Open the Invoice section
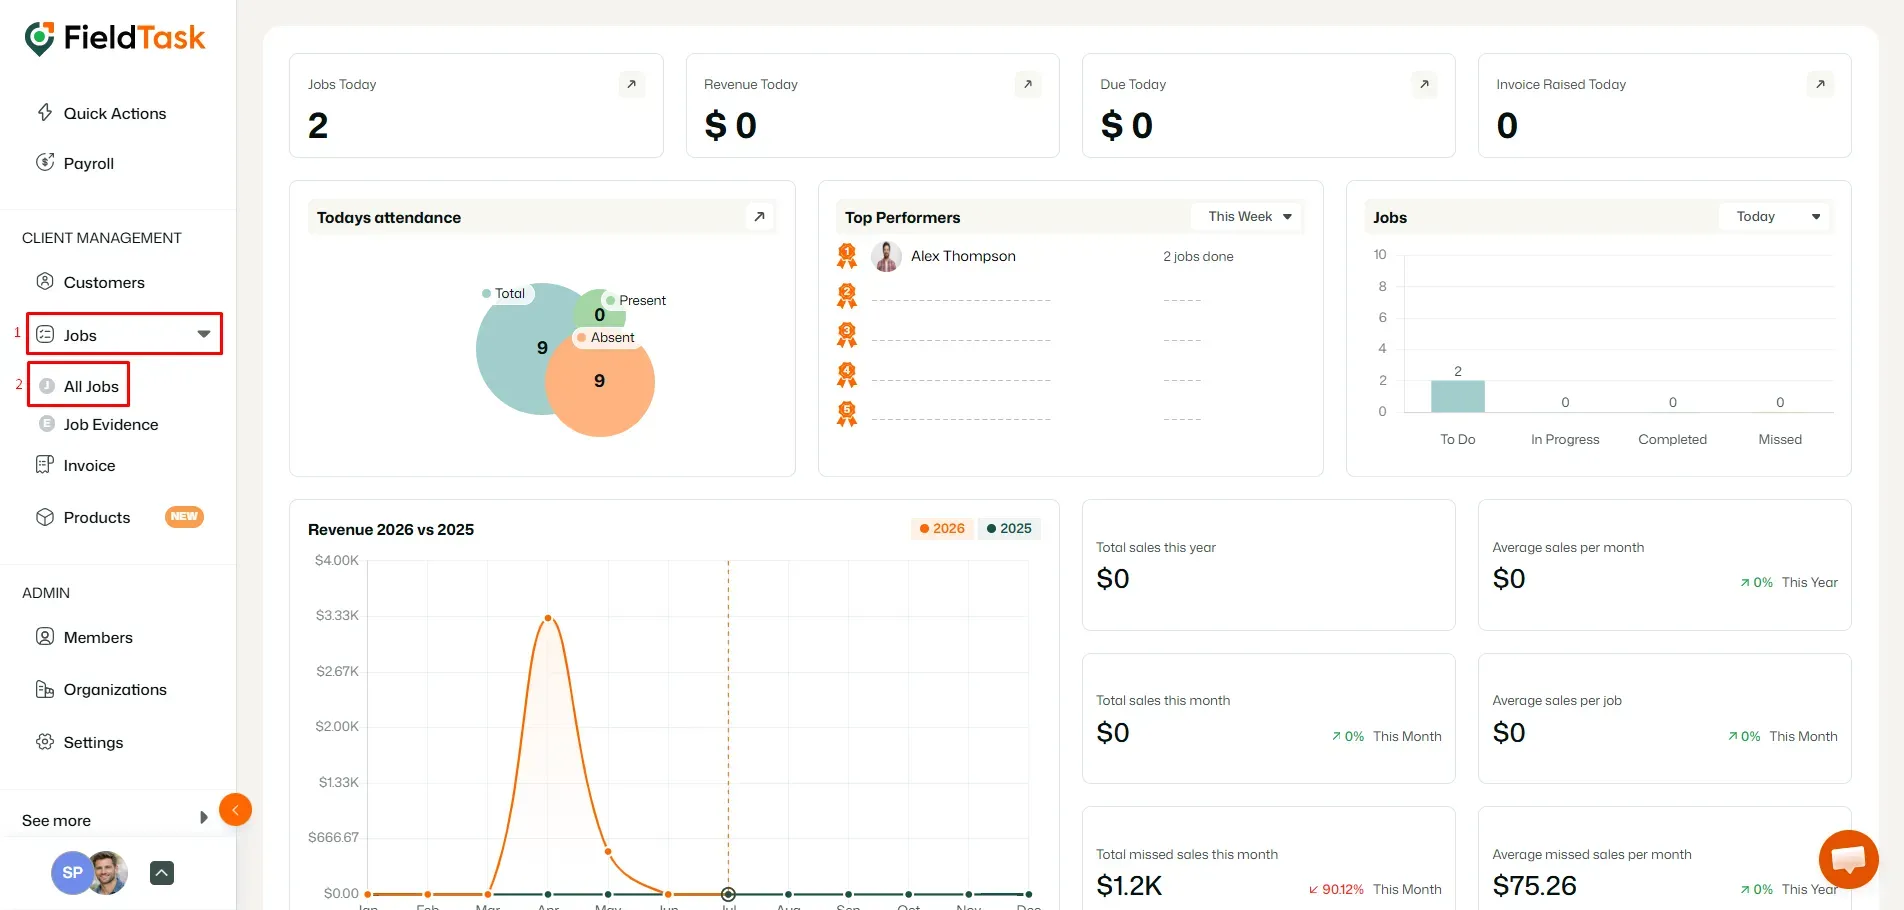Image resolution: width=1904 pixels, height=910 pixels. [89, 465]
